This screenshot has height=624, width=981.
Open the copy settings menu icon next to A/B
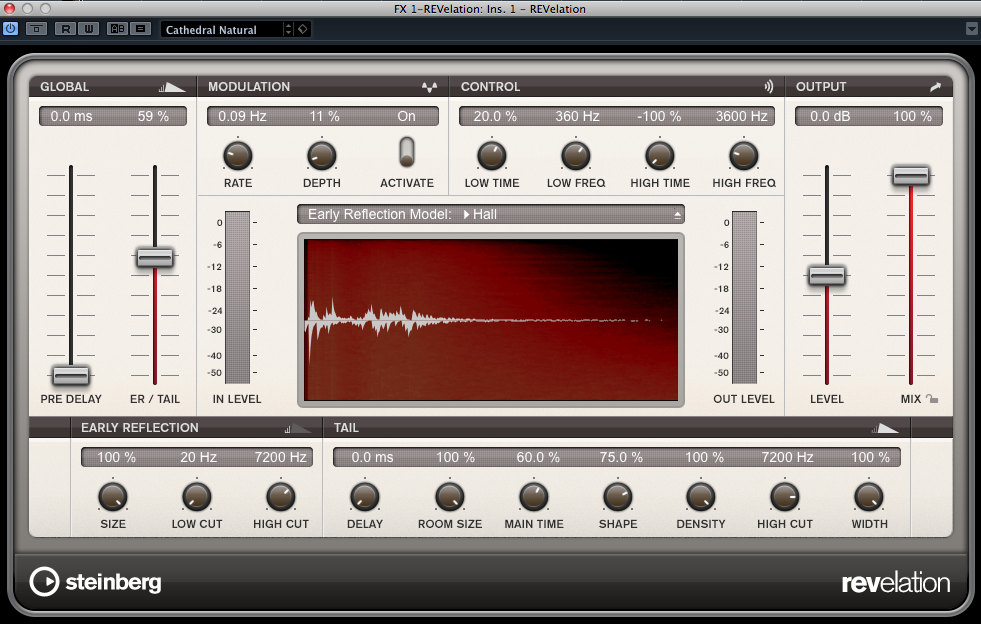click(141, 29)
